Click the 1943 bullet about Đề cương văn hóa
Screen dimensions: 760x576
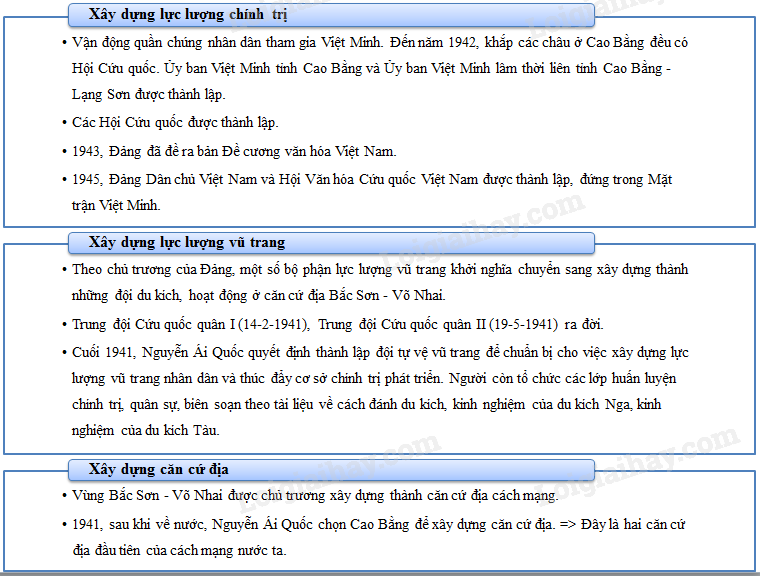[x=234, y=151]
